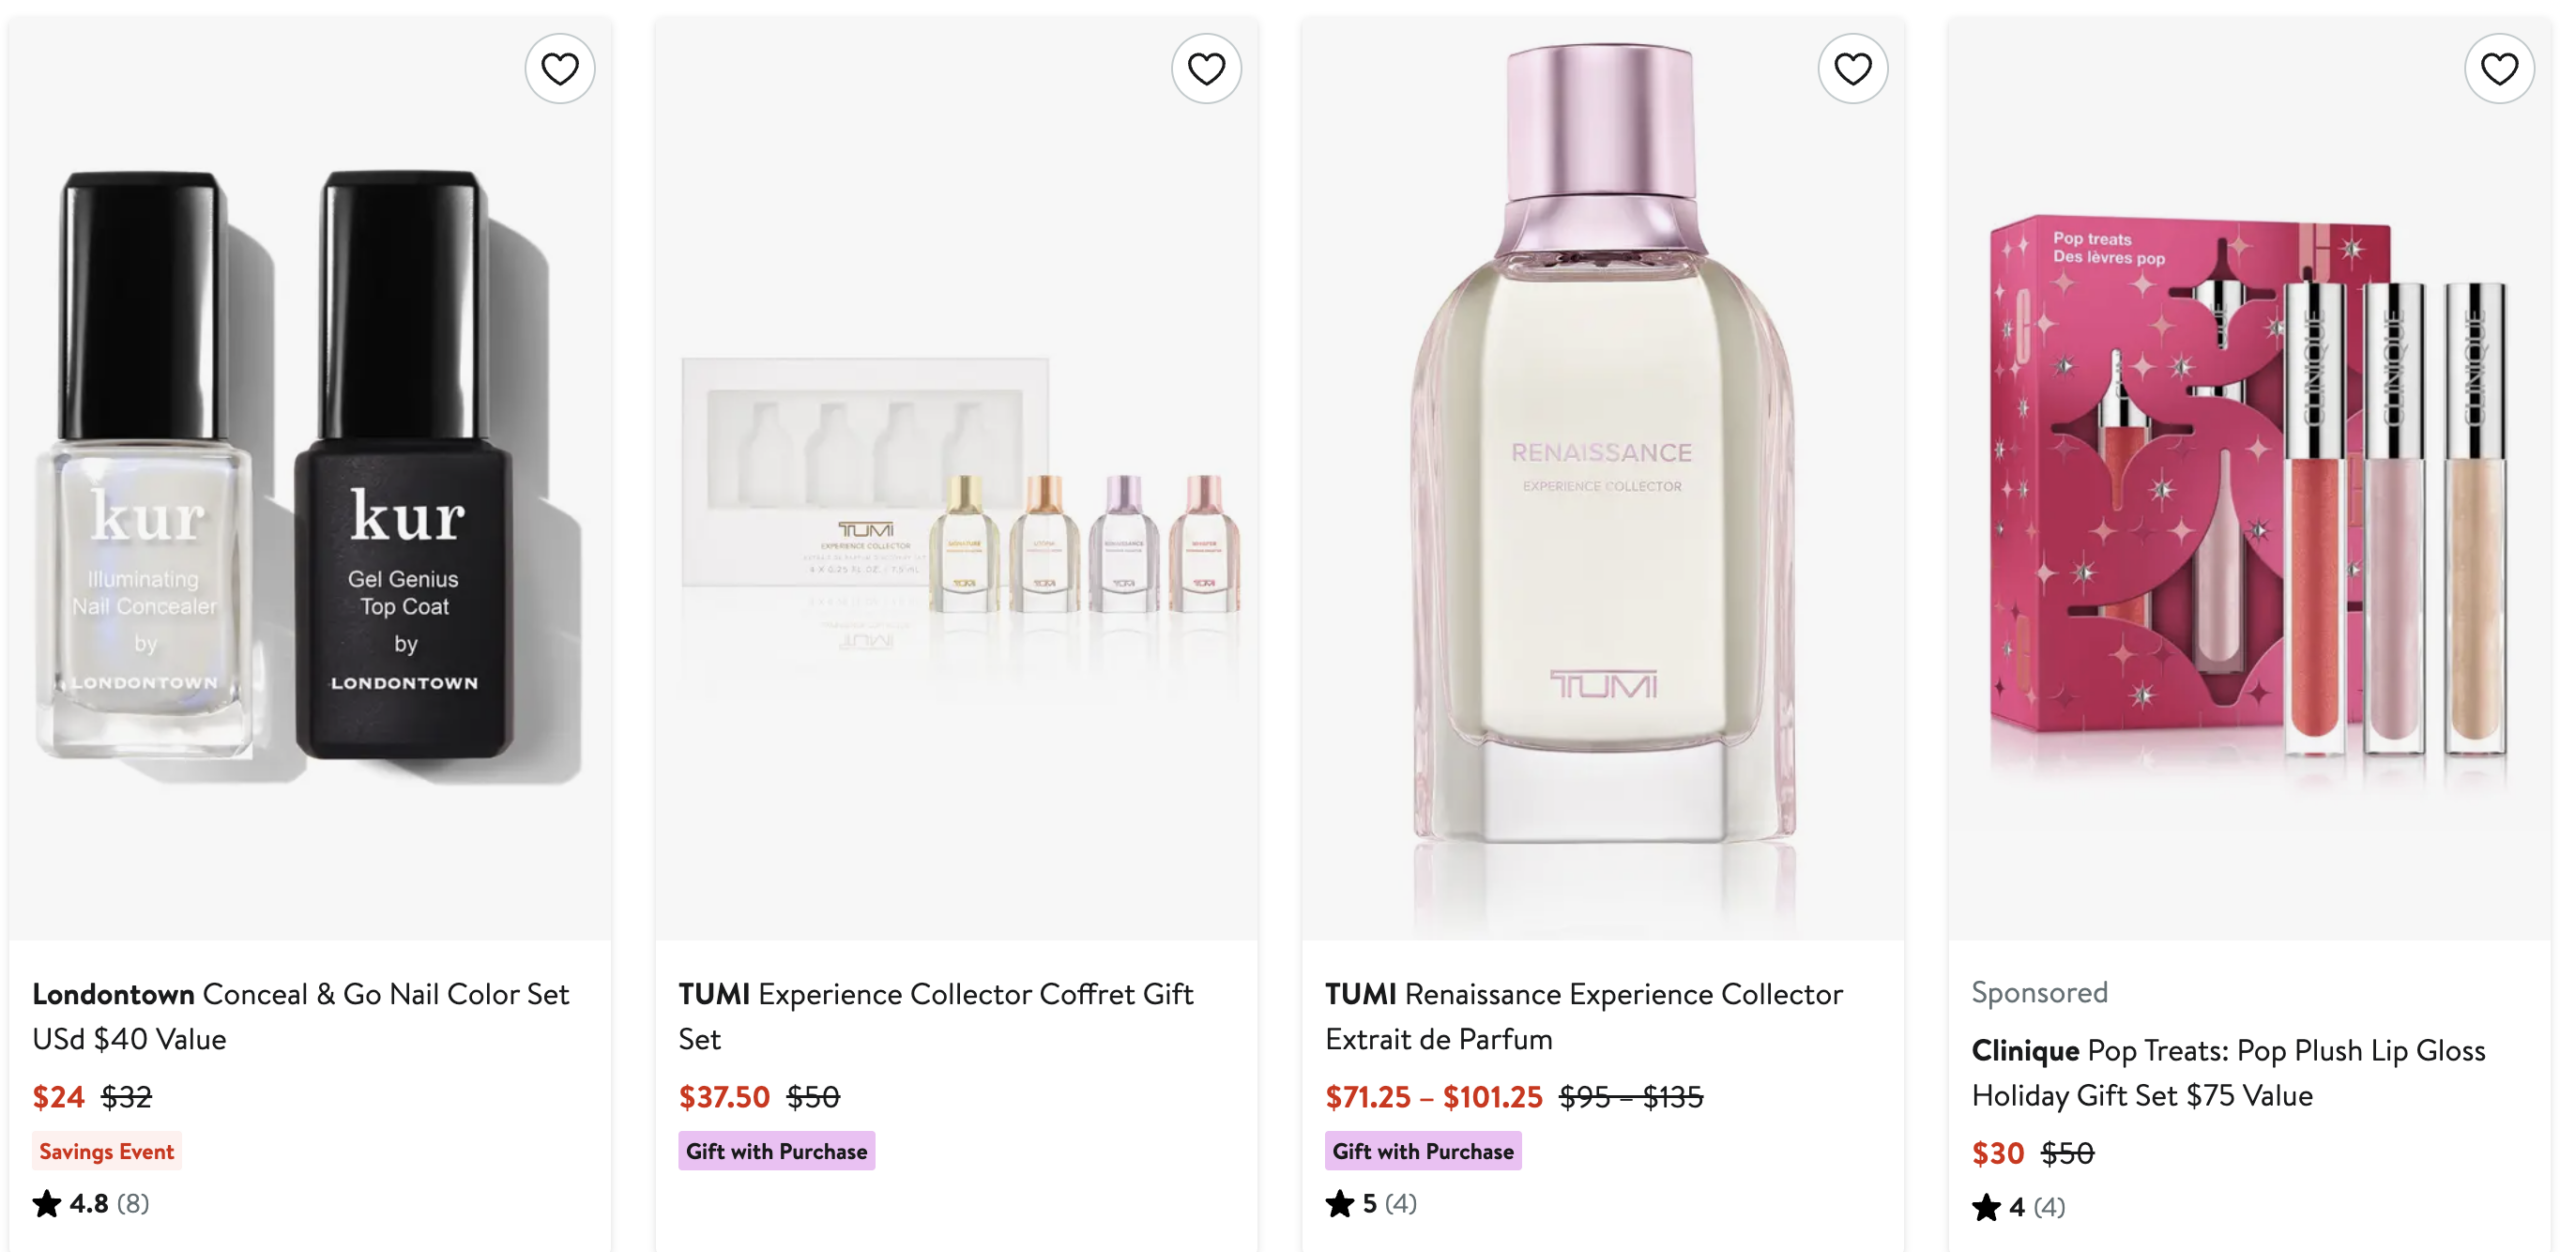This screenshot has width=2560, height=1252.
Task: Add TUMI Coffret Gift Set to wishlist
Action: [x=1206, y=69]
